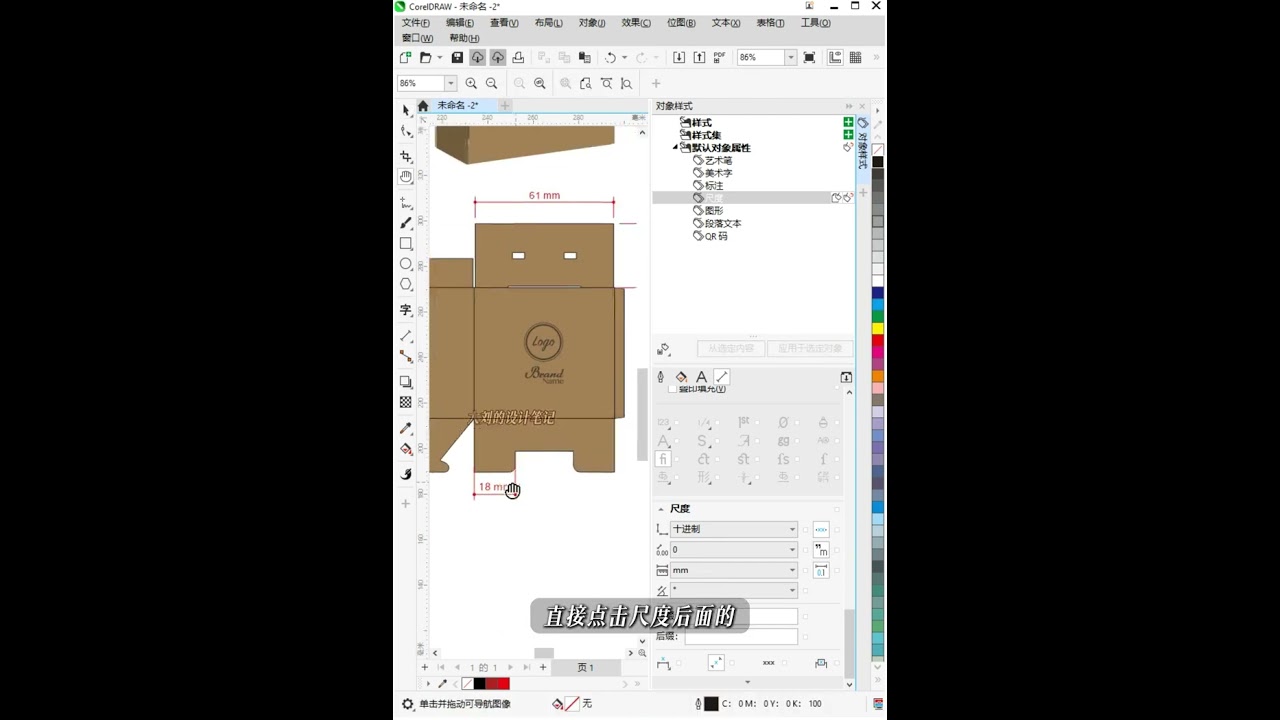Open the angle units dropdown showing °
This screenshot has width=1280, height=720.
pos(734,591)
